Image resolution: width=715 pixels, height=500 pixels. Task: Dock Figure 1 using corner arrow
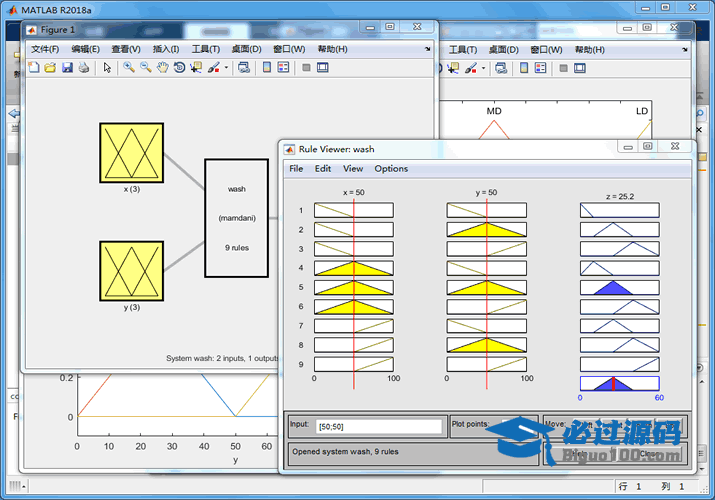tap(427, 49)
